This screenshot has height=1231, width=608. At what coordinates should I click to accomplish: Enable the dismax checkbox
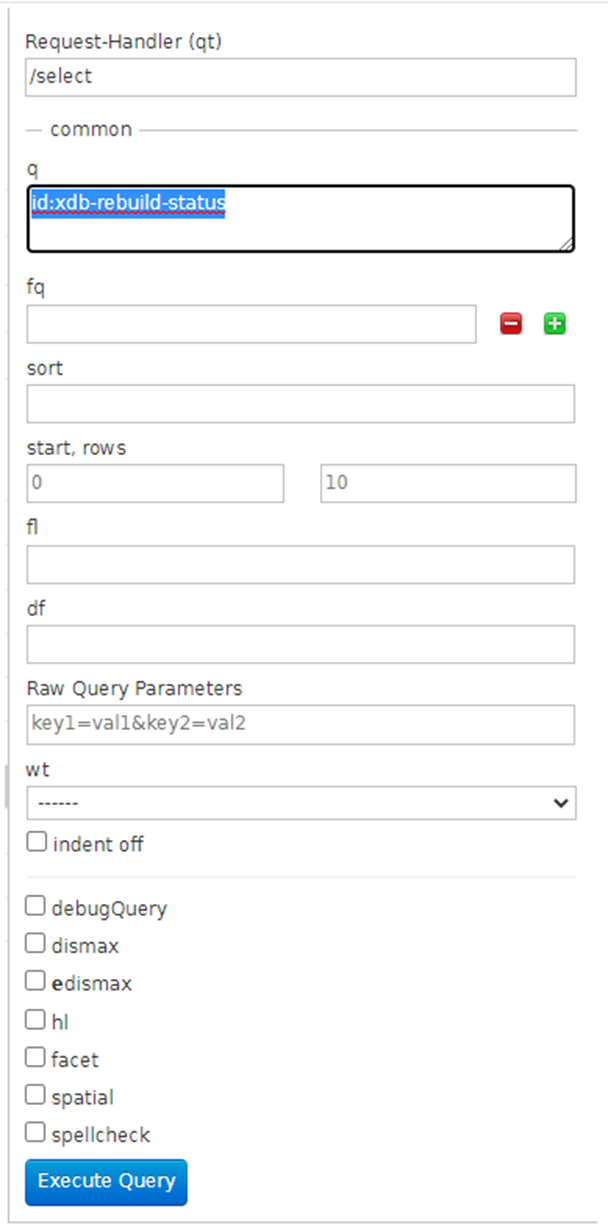pyautogui.click(x=36, y=943)
